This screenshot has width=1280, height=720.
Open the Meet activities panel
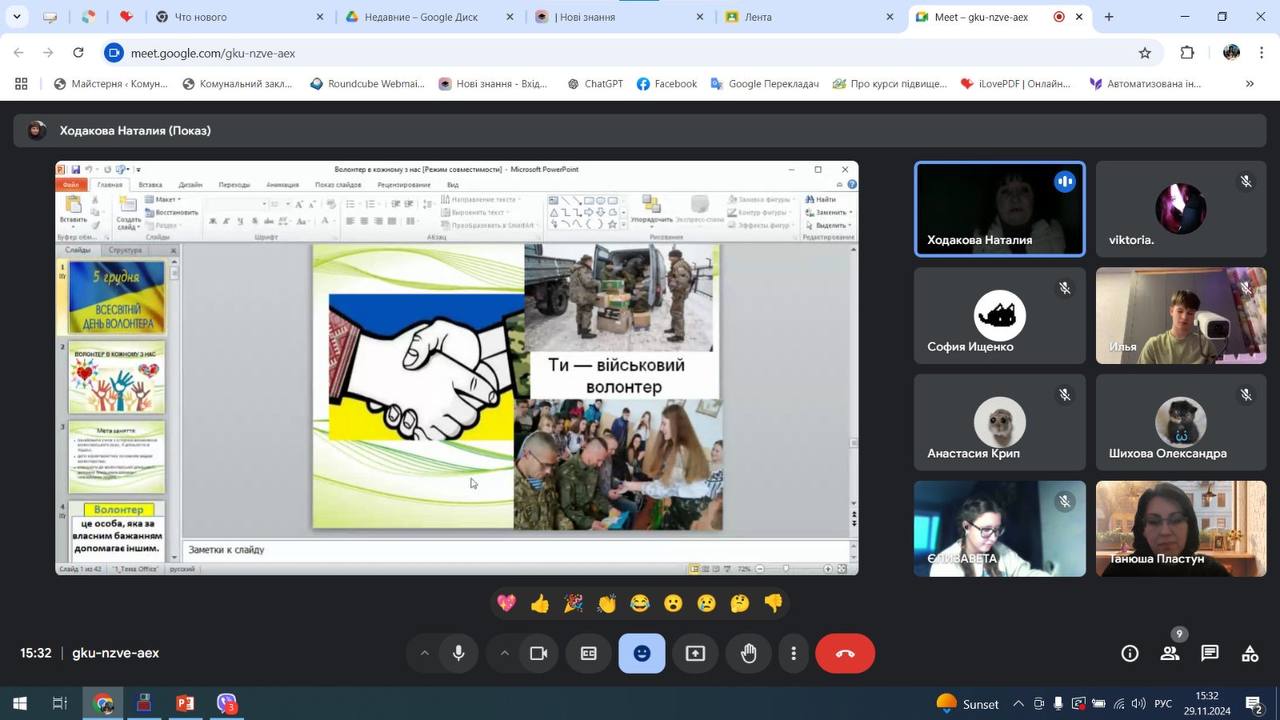coord(1250,653)
